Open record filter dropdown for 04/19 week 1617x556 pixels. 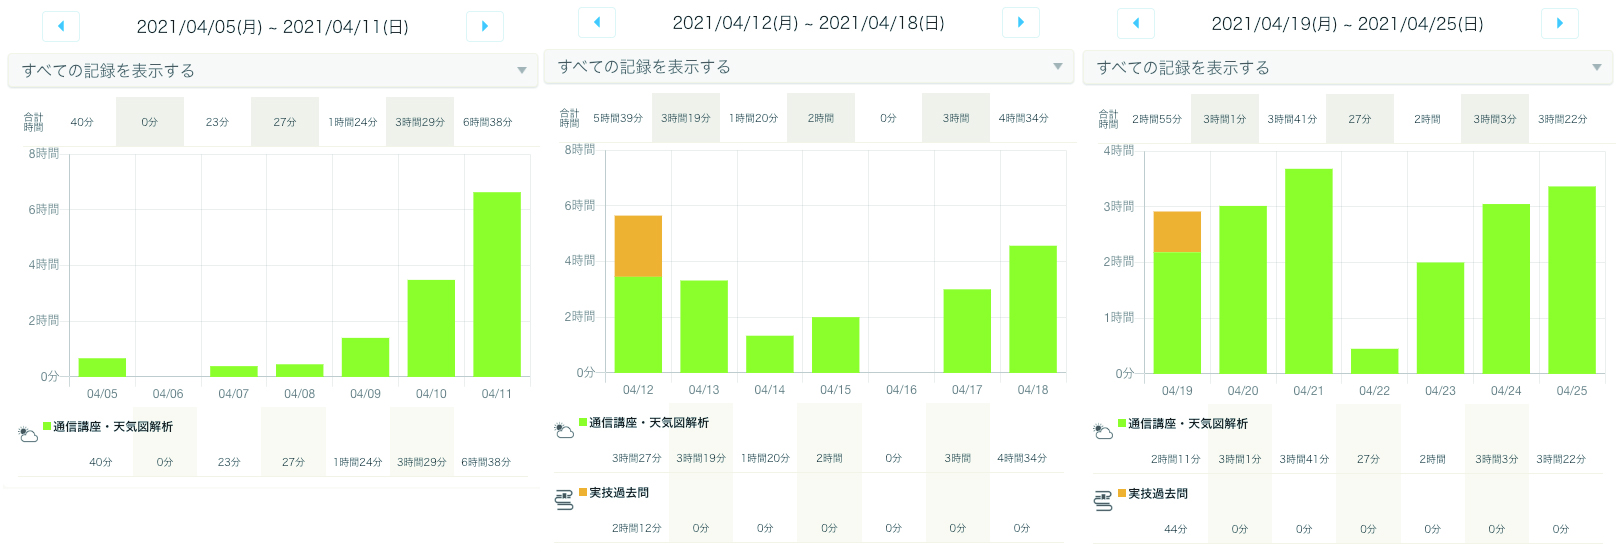[1347, 68]
